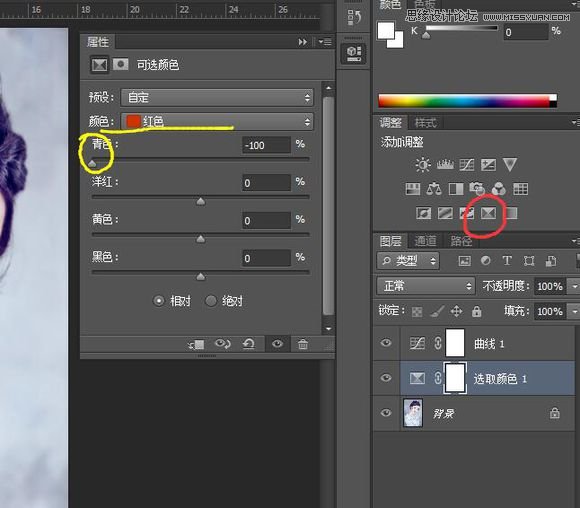580x508 pixels.
Task: Select the 属性 panel tab
Action: tap(98, 42)
